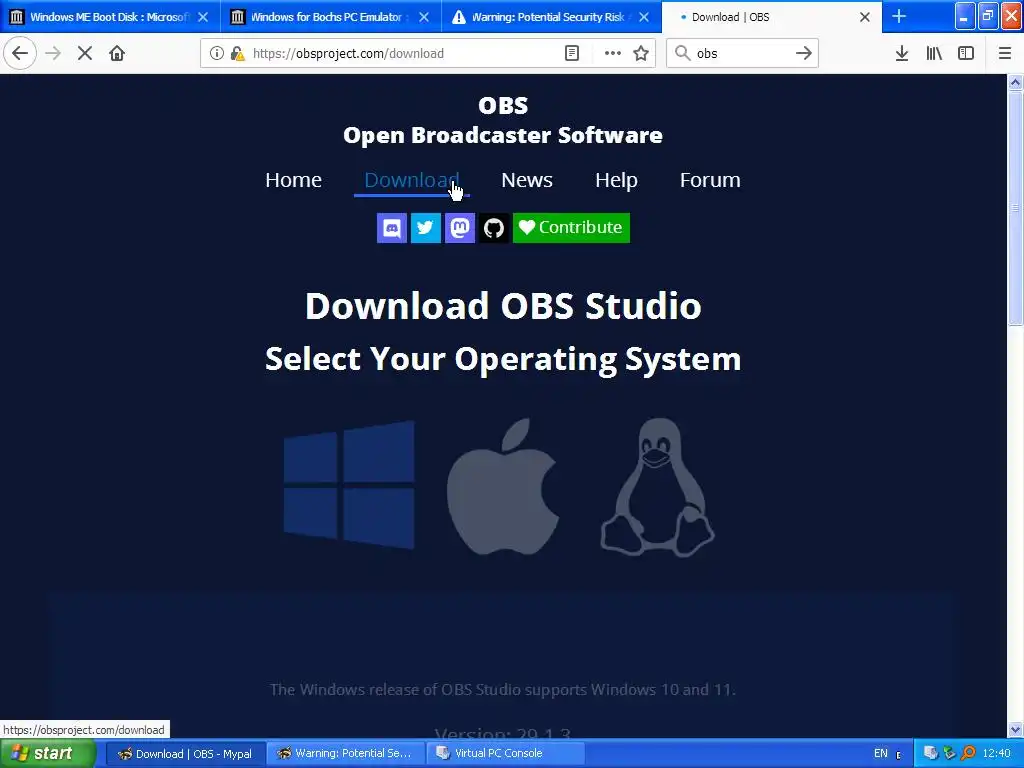This screenshot has width=1024, height=768.
Task: Toggle the sidebar icon
Action: click(966, 53)
